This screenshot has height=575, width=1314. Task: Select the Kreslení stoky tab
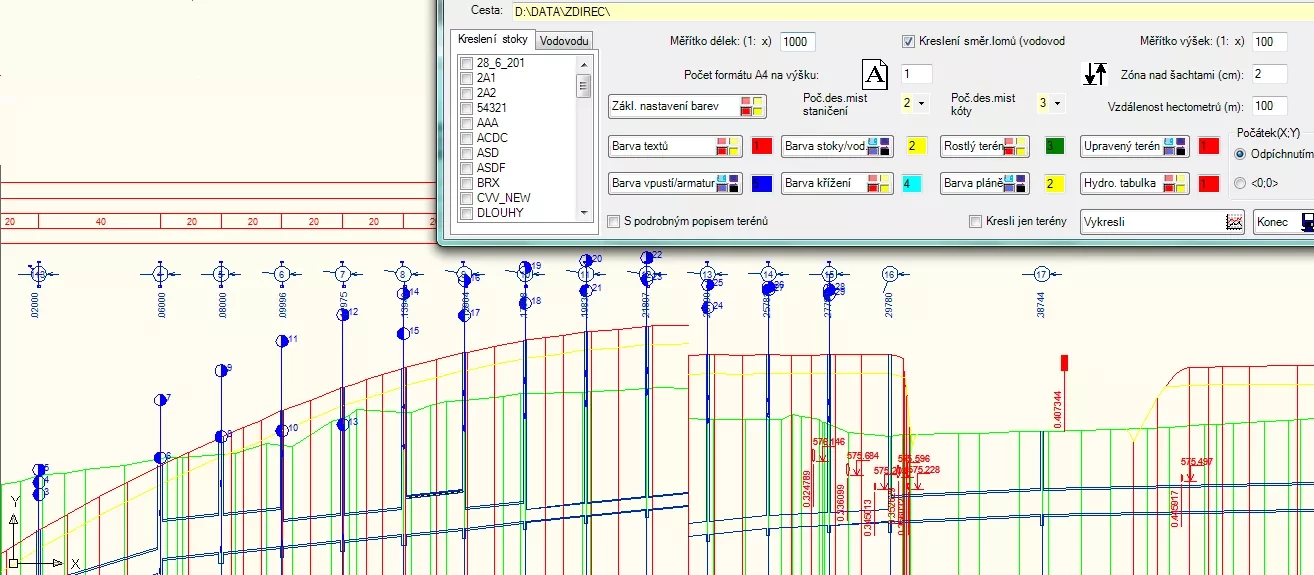coord(492,40)
